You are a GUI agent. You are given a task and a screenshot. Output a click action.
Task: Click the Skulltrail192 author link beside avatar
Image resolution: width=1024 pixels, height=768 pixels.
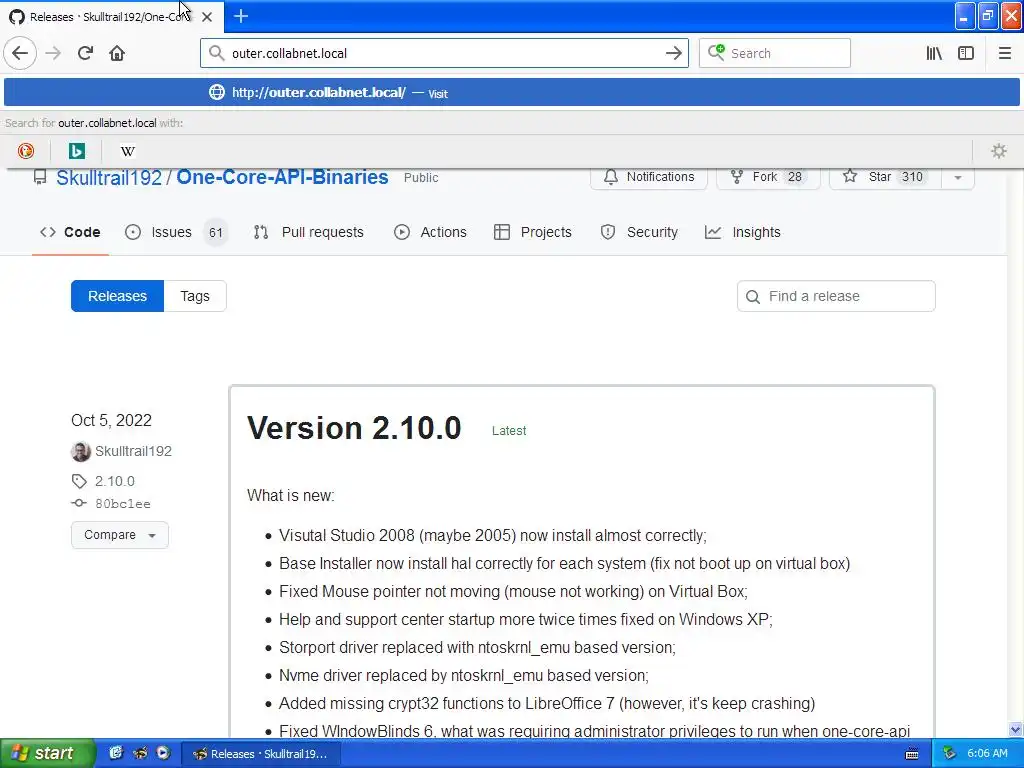tap(133, 451)
